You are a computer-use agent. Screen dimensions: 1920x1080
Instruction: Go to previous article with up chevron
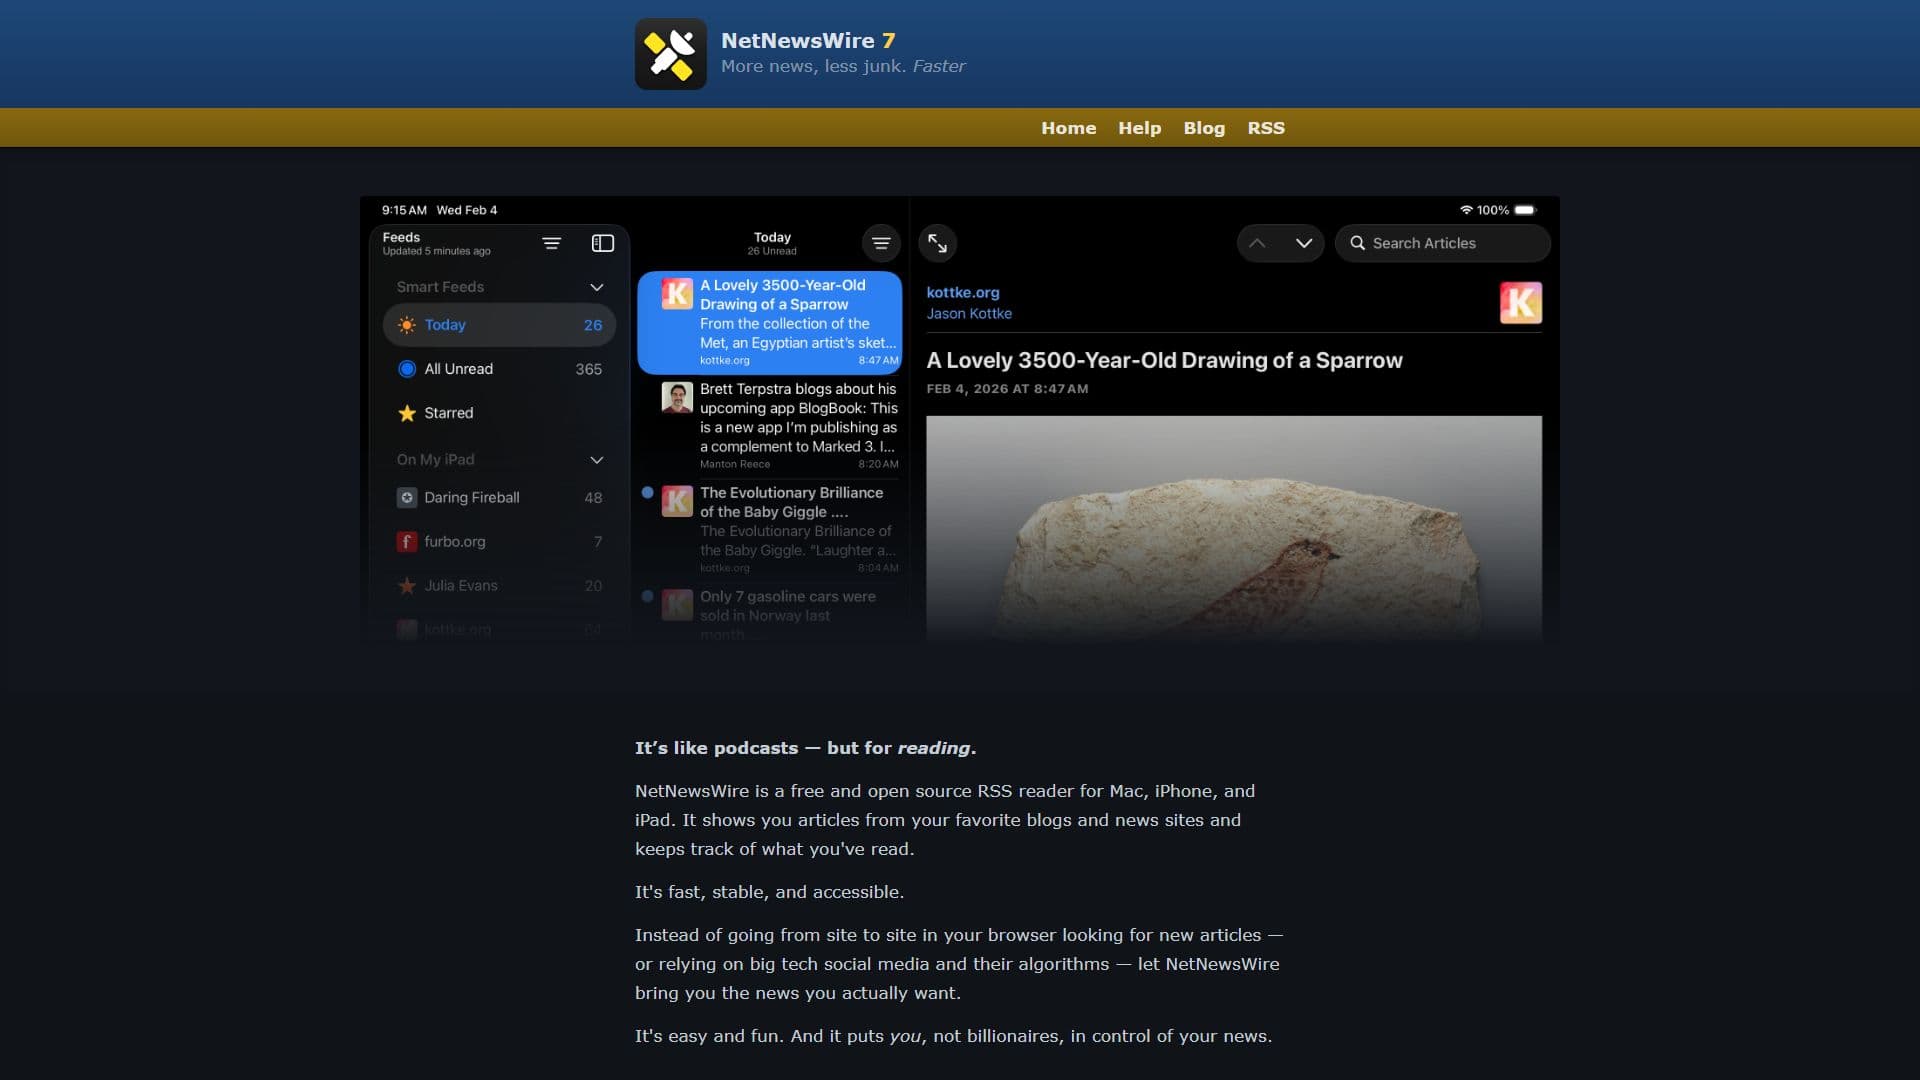pos(1257,243)
